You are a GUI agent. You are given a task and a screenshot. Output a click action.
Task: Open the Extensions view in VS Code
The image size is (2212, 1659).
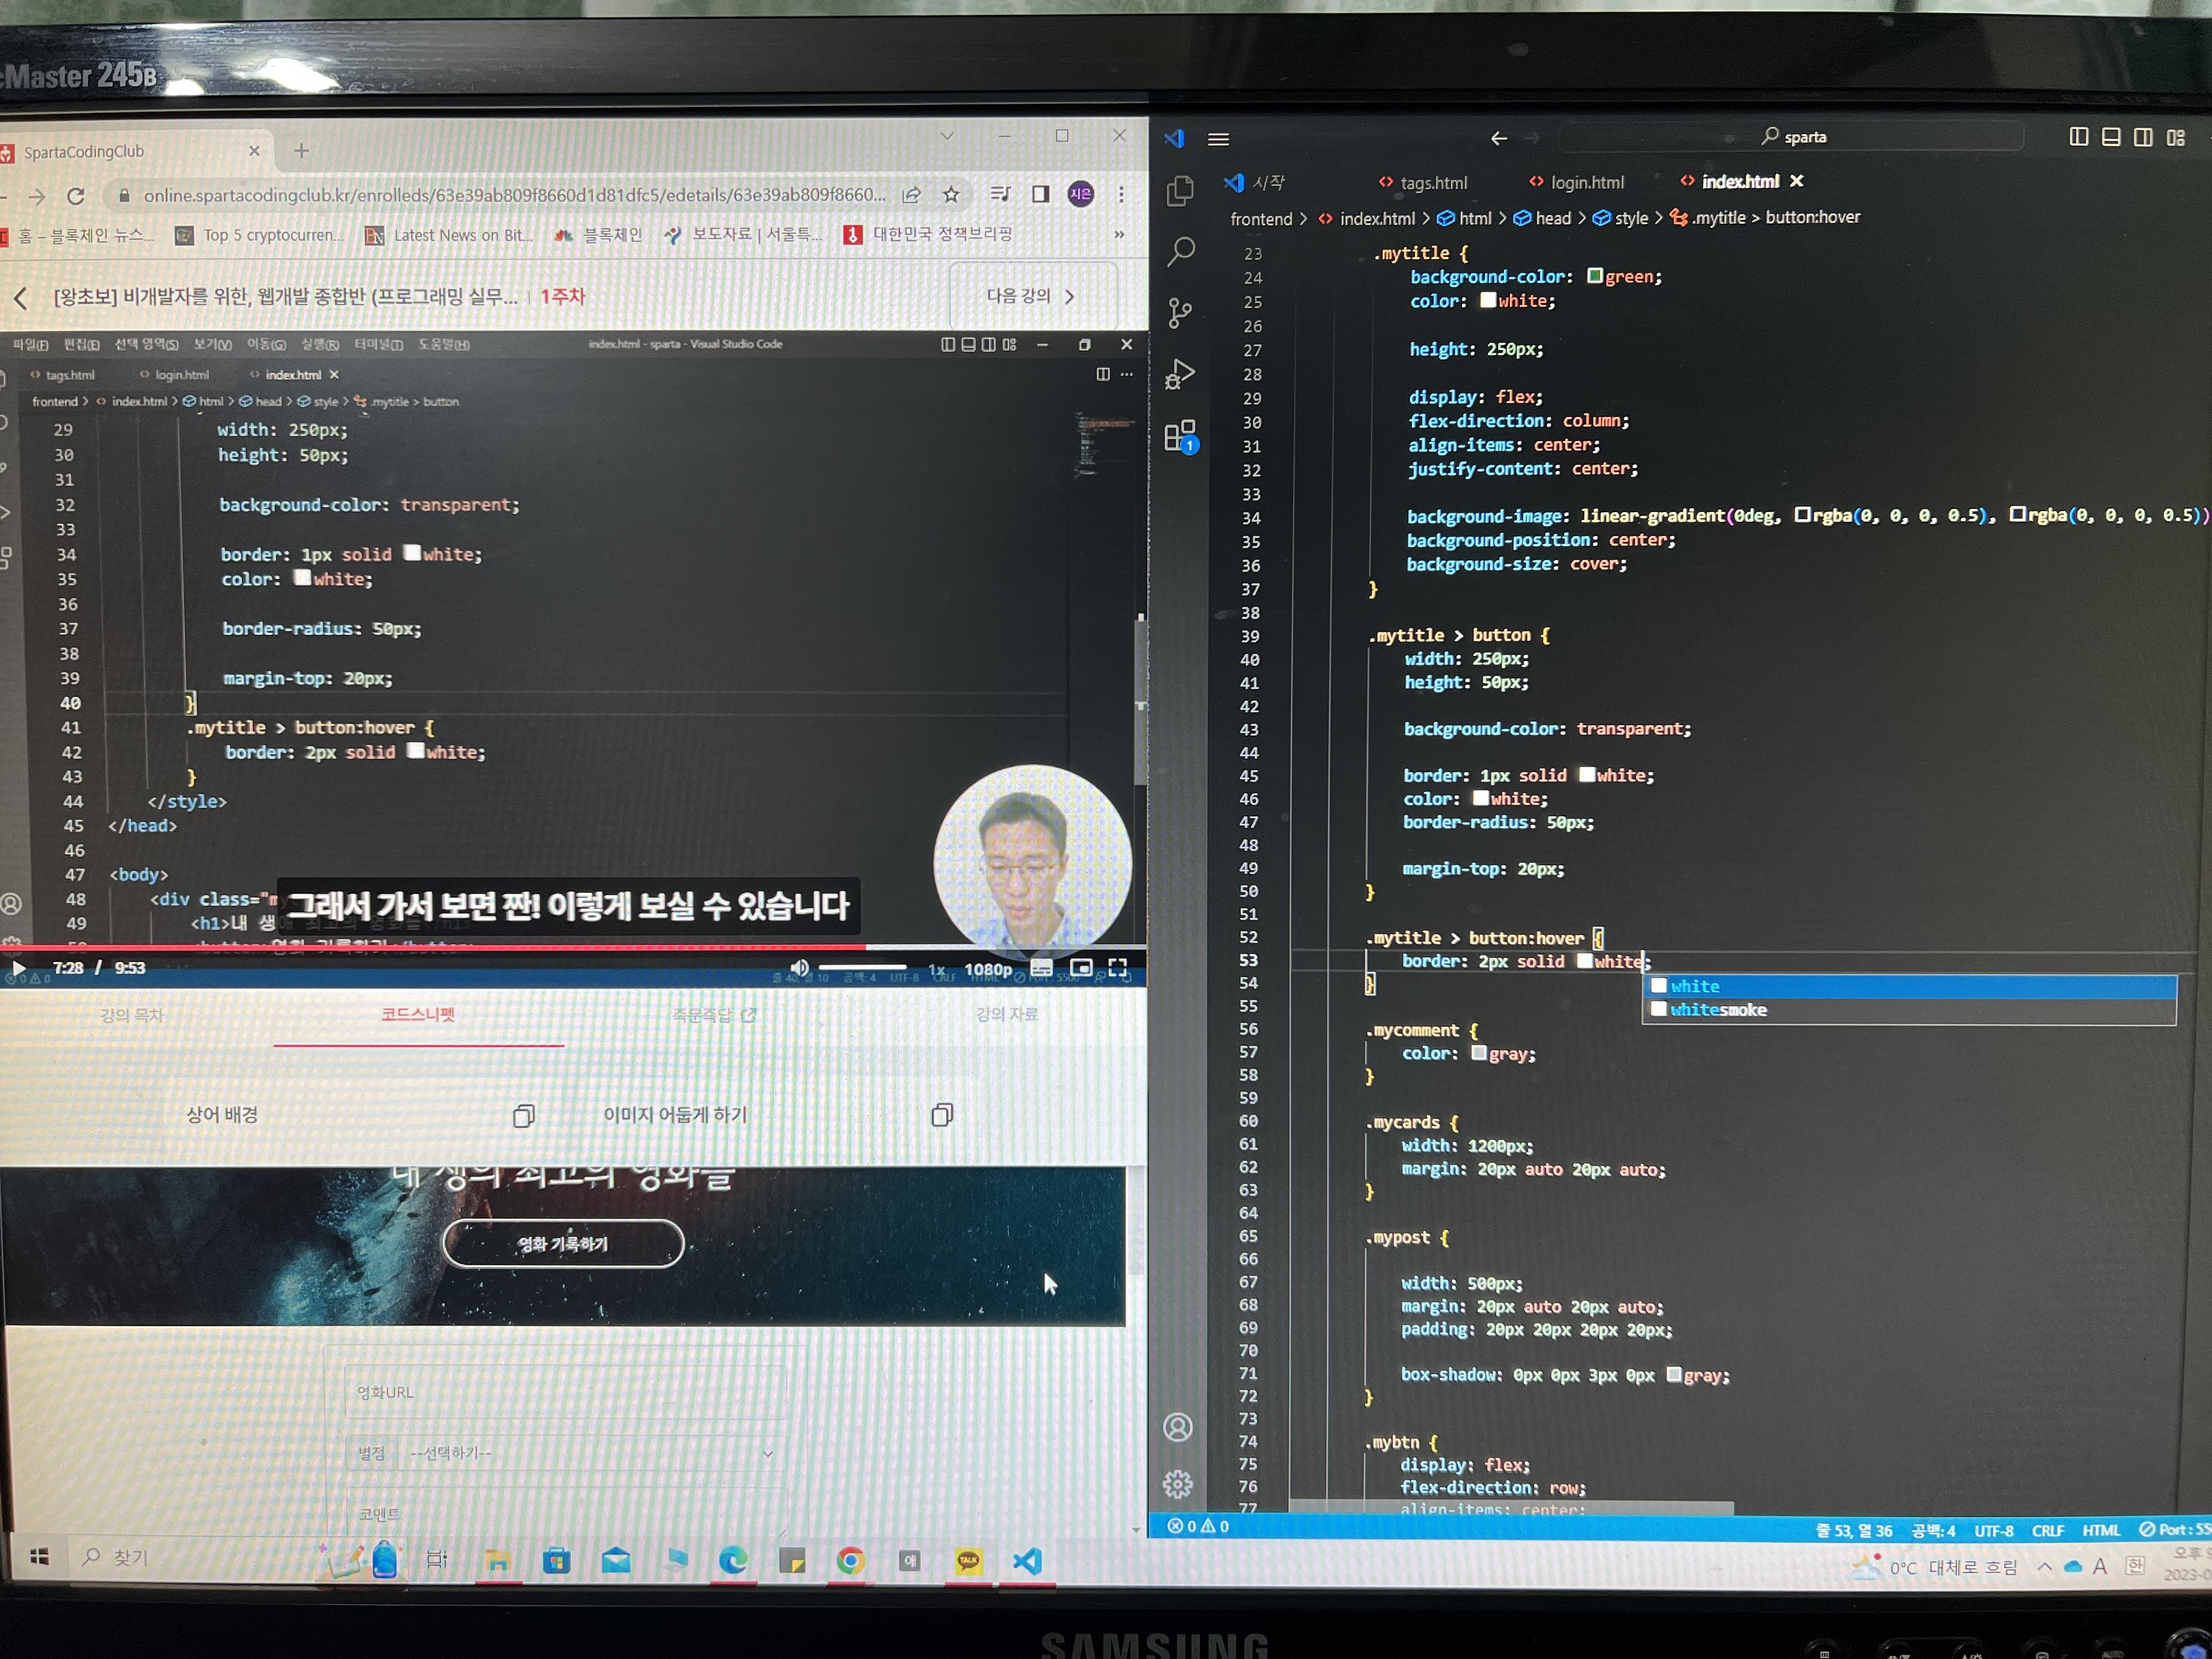(x=1181, y=436)
